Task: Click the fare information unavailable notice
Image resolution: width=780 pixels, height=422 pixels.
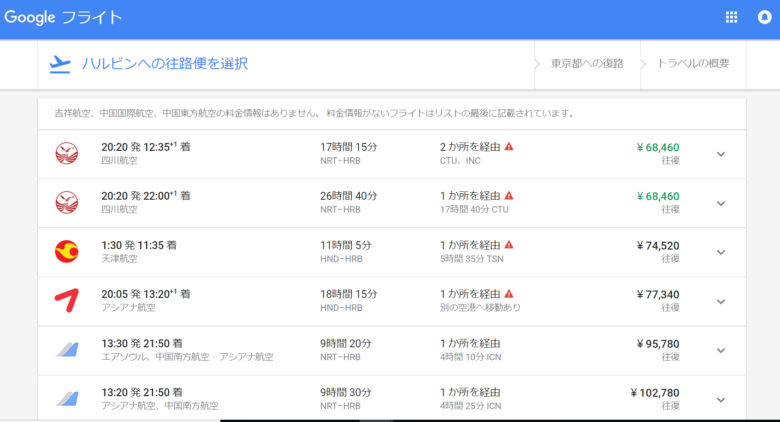Action: (315, 113)
